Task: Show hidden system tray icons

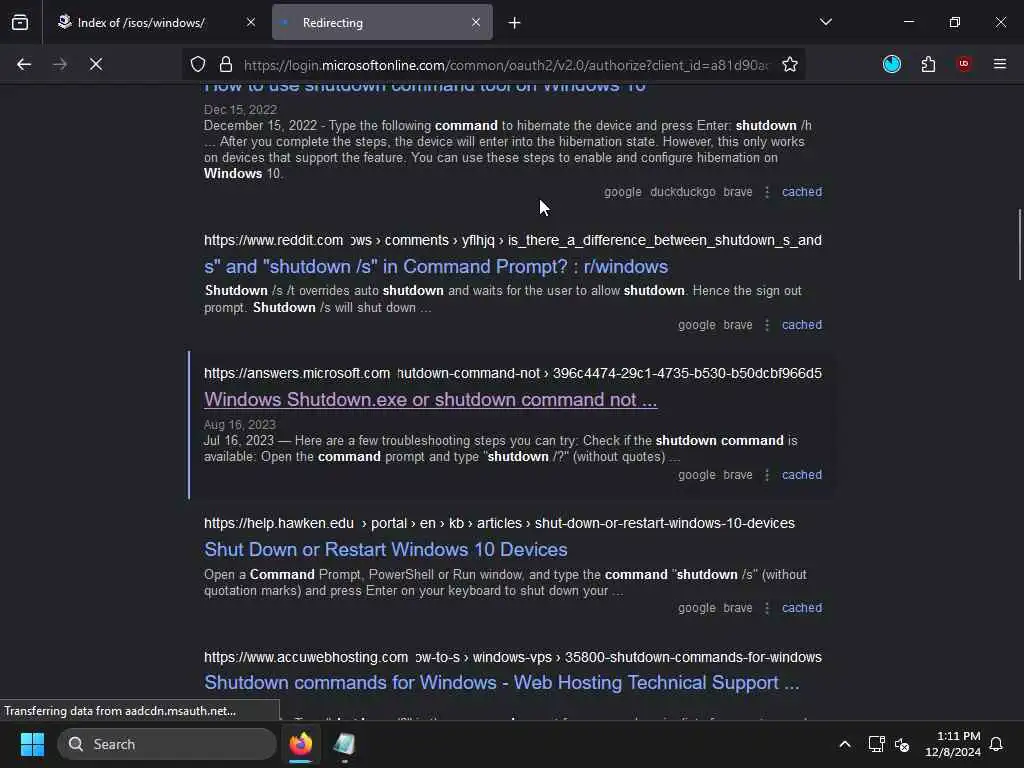Action: click(844, 744)
